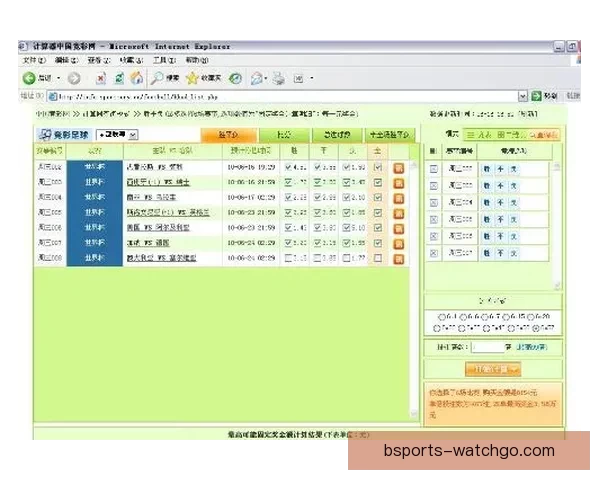This screenshot has height=480, width=600.
Task: Remove sixth selected match in right panel
Action: 434,253
